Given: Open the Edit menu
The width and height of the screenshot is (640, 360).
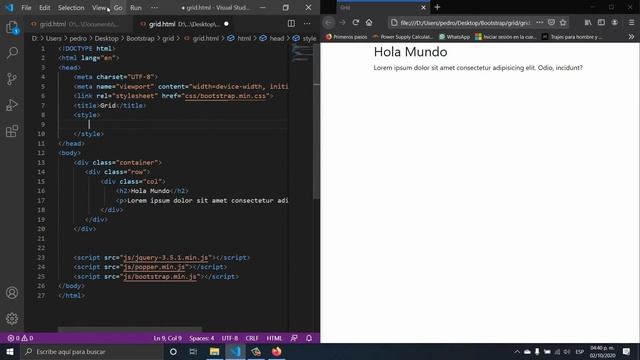Looking at the screenshot, I should tap(44, 7).
